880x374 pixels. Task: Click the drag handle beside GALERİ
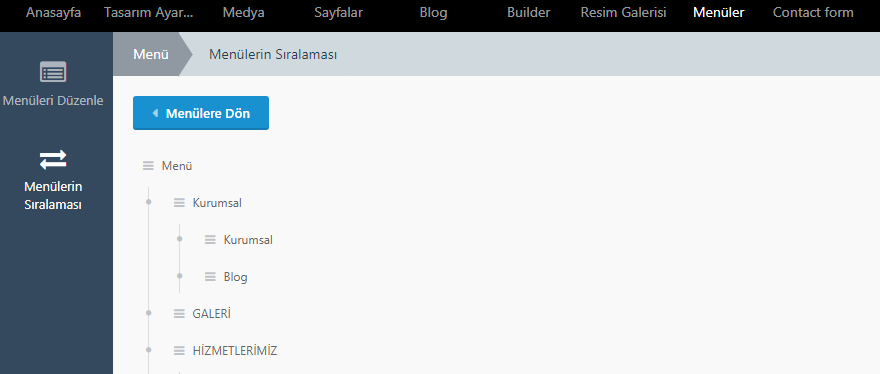coord(179,314)
